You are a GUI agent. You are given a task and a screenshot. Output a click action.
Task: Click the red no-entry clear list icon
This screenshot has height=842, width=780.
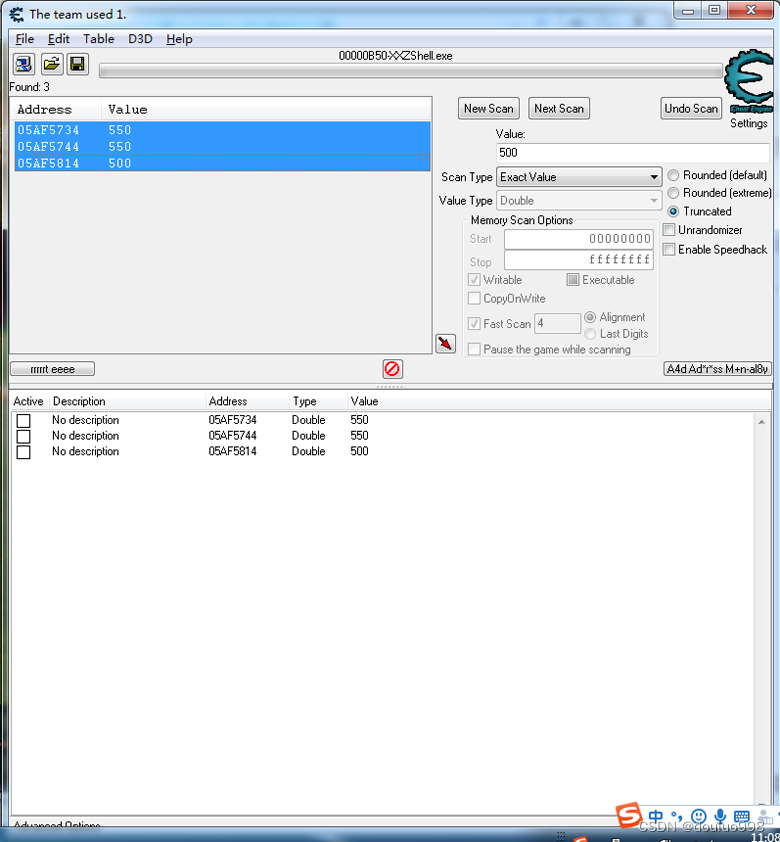(392, 369)
